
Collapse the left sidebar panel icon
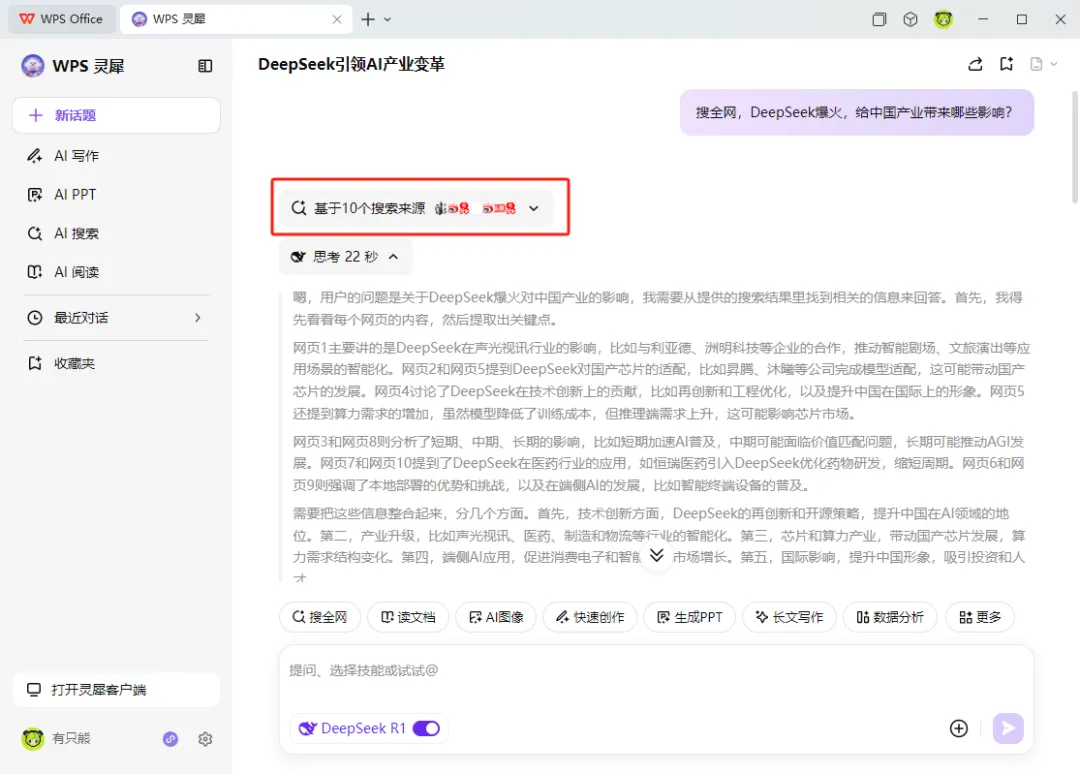[205, 66]
